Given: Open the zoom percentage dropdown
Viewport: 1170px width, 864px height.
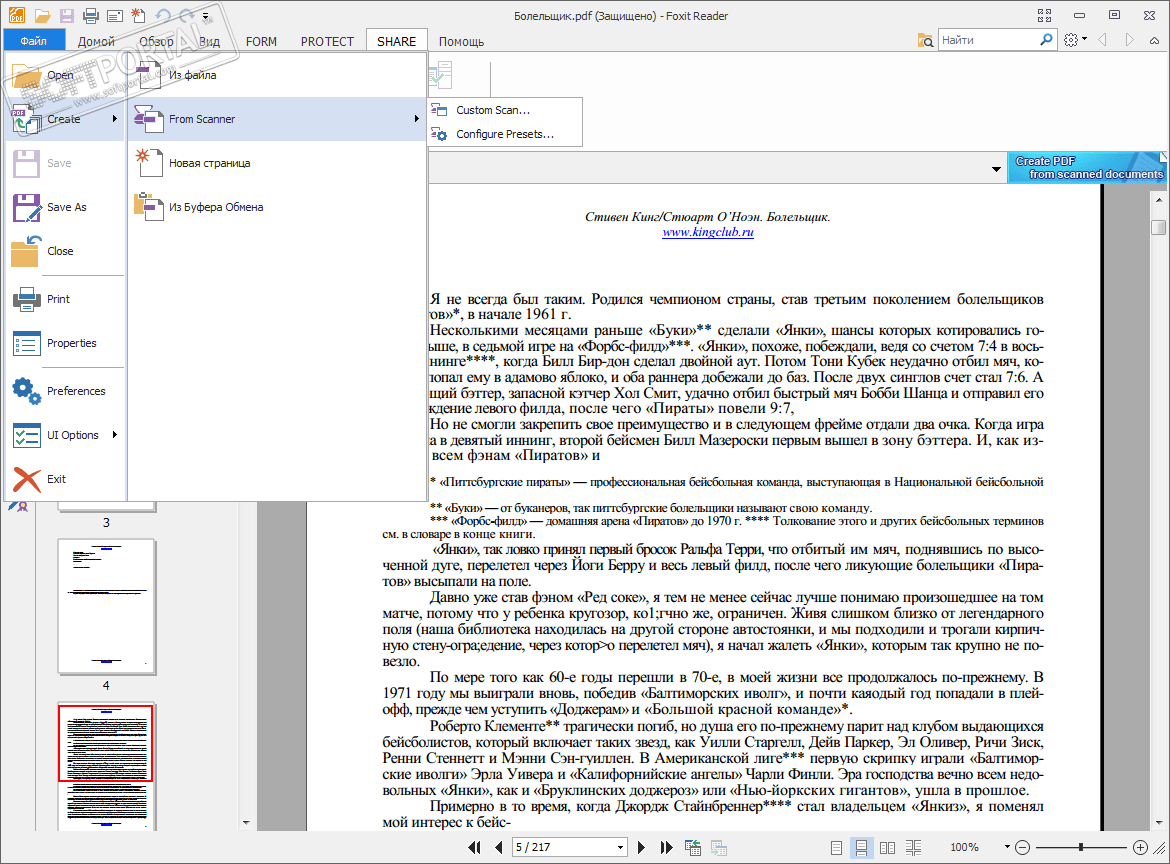Looking at the screenshot, I should 1007,847.
